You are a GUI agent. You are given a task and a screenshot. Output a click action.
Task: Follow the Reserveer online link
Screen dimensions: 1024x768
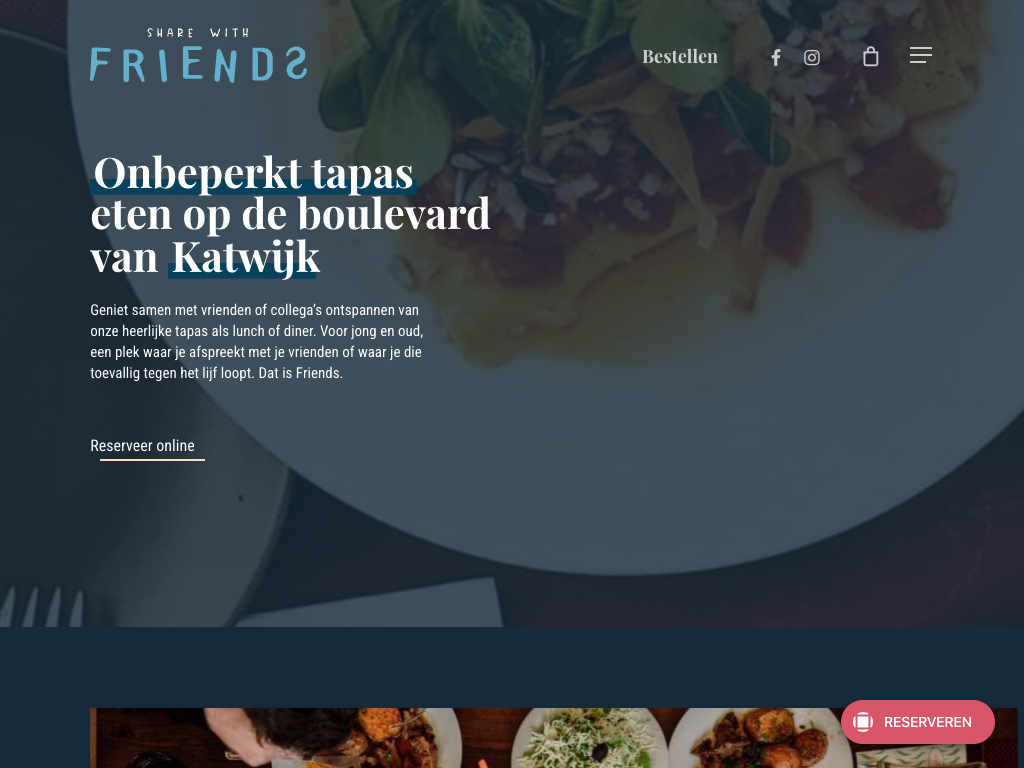click(x=142, y=445)
